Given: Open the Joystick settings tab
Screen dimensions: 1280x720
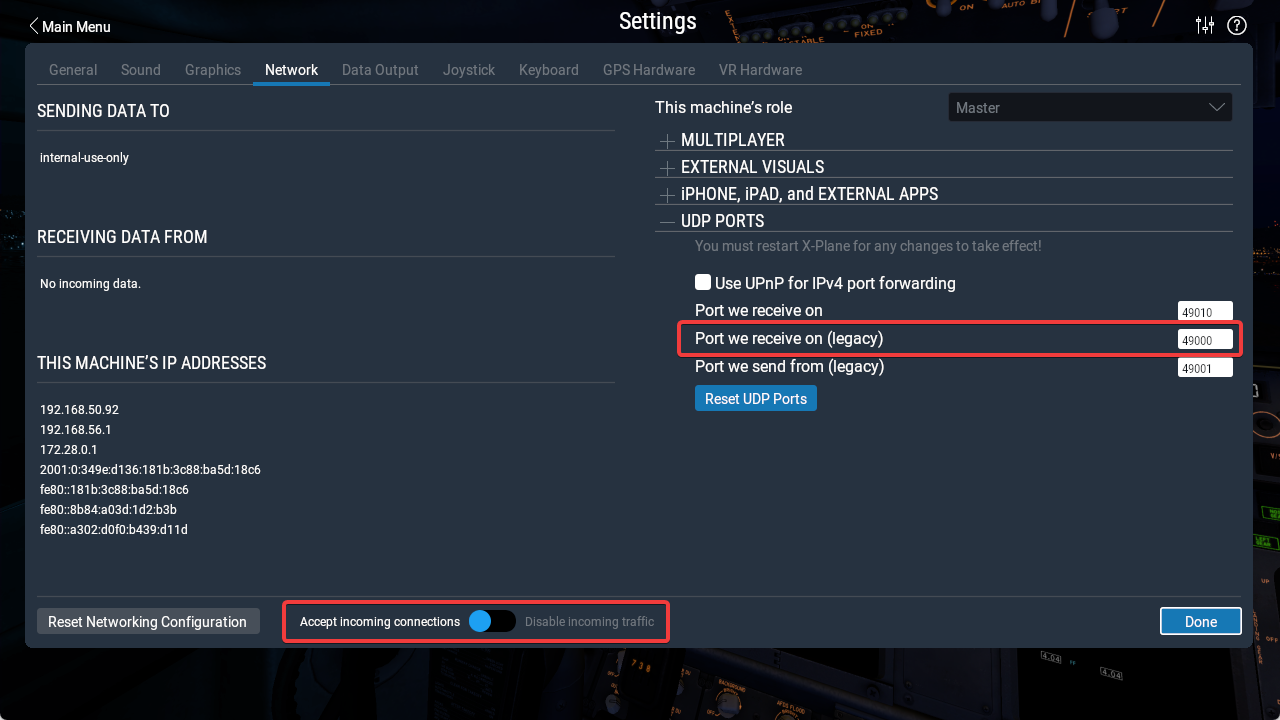Looking at the screenshot, I should 468,69.
